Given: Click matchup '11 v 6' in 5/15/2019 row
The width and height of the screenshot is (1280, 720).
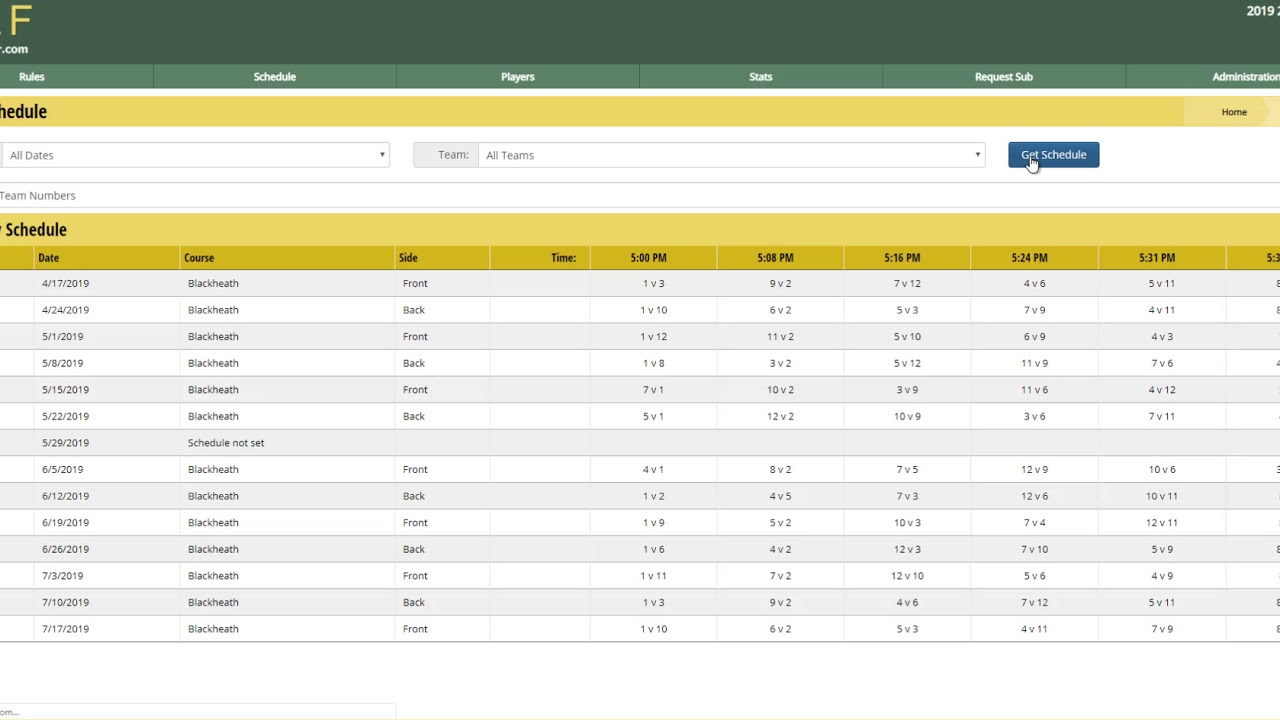Looking at the screenshot, I should (1034, 389).
